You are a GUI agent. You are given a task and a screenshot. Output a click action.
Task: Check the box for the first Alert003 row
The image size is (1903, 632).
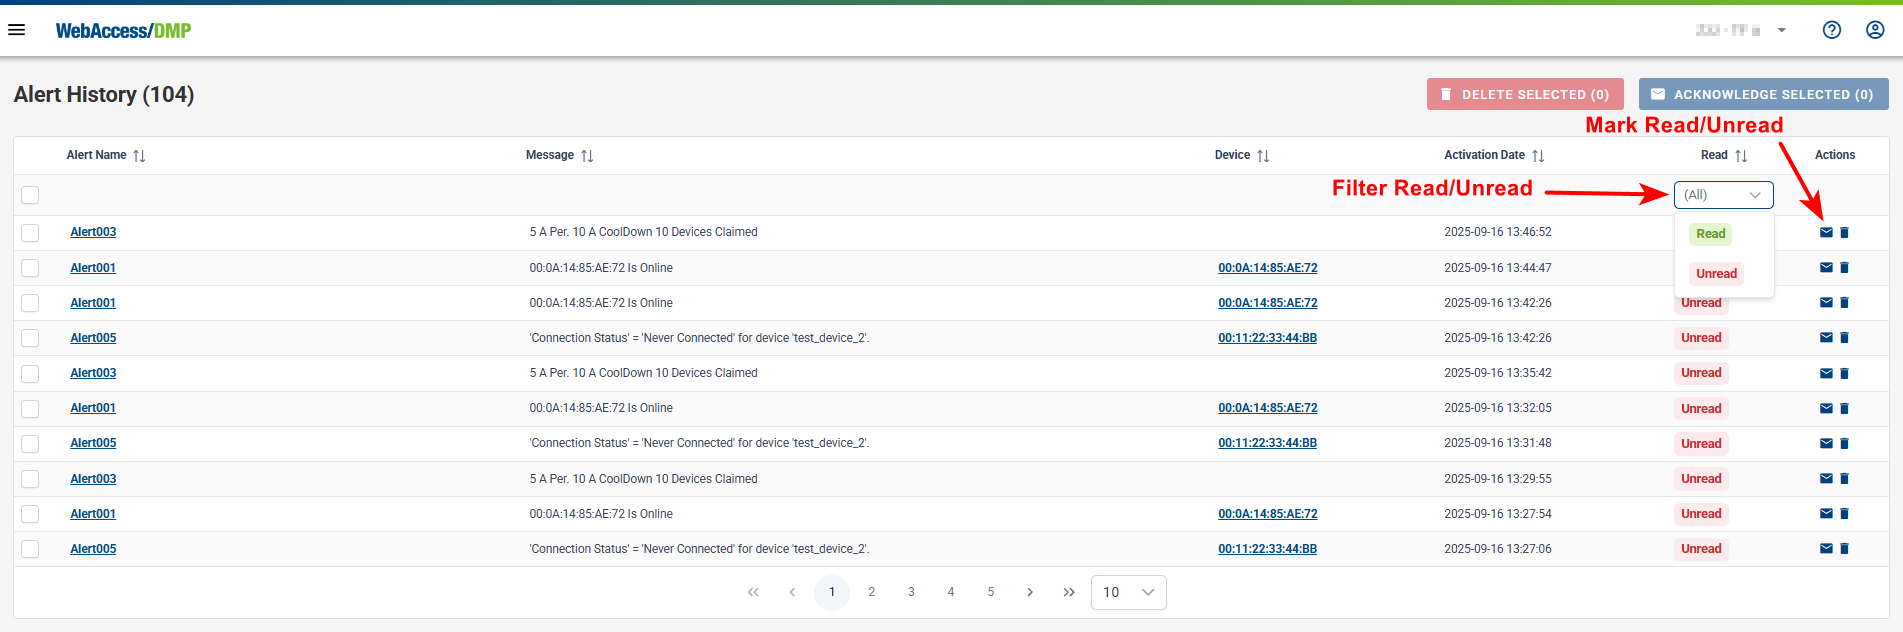[x=30, y=232]
